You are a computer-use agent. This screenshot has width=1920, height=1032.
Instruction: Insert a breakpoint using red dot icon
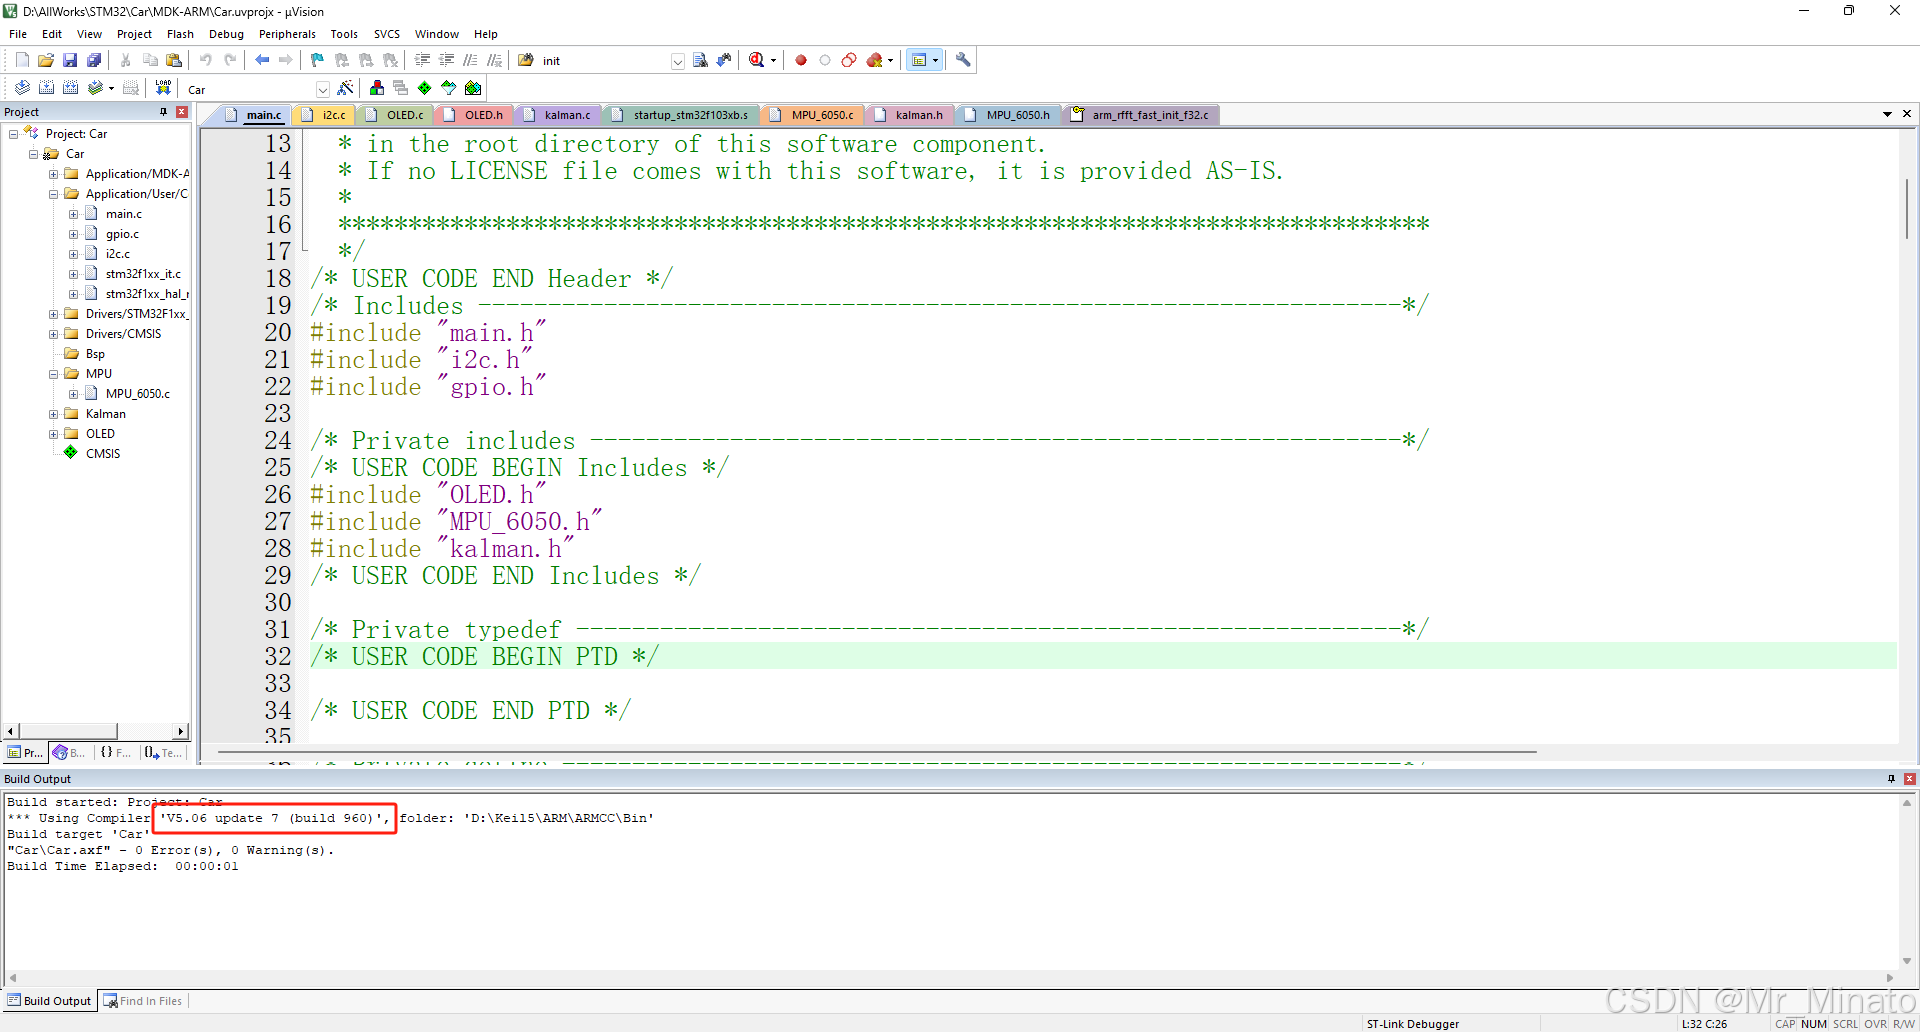[x=801, y=60]
